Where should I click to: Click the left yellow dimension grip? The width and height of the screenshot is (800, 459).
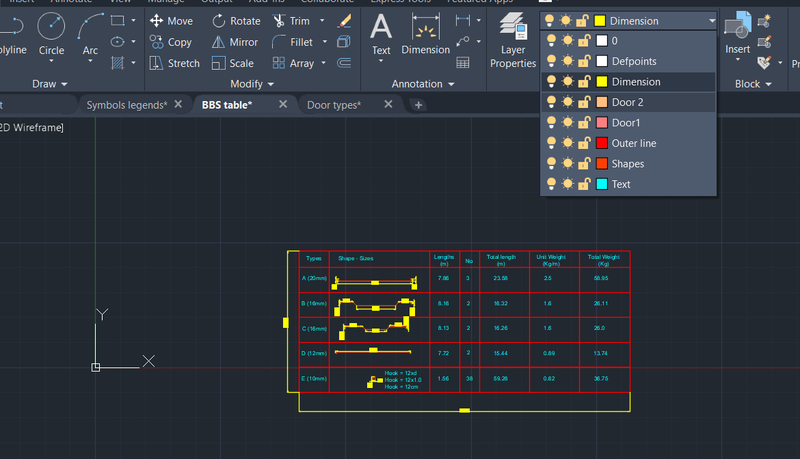pos(286,323)
